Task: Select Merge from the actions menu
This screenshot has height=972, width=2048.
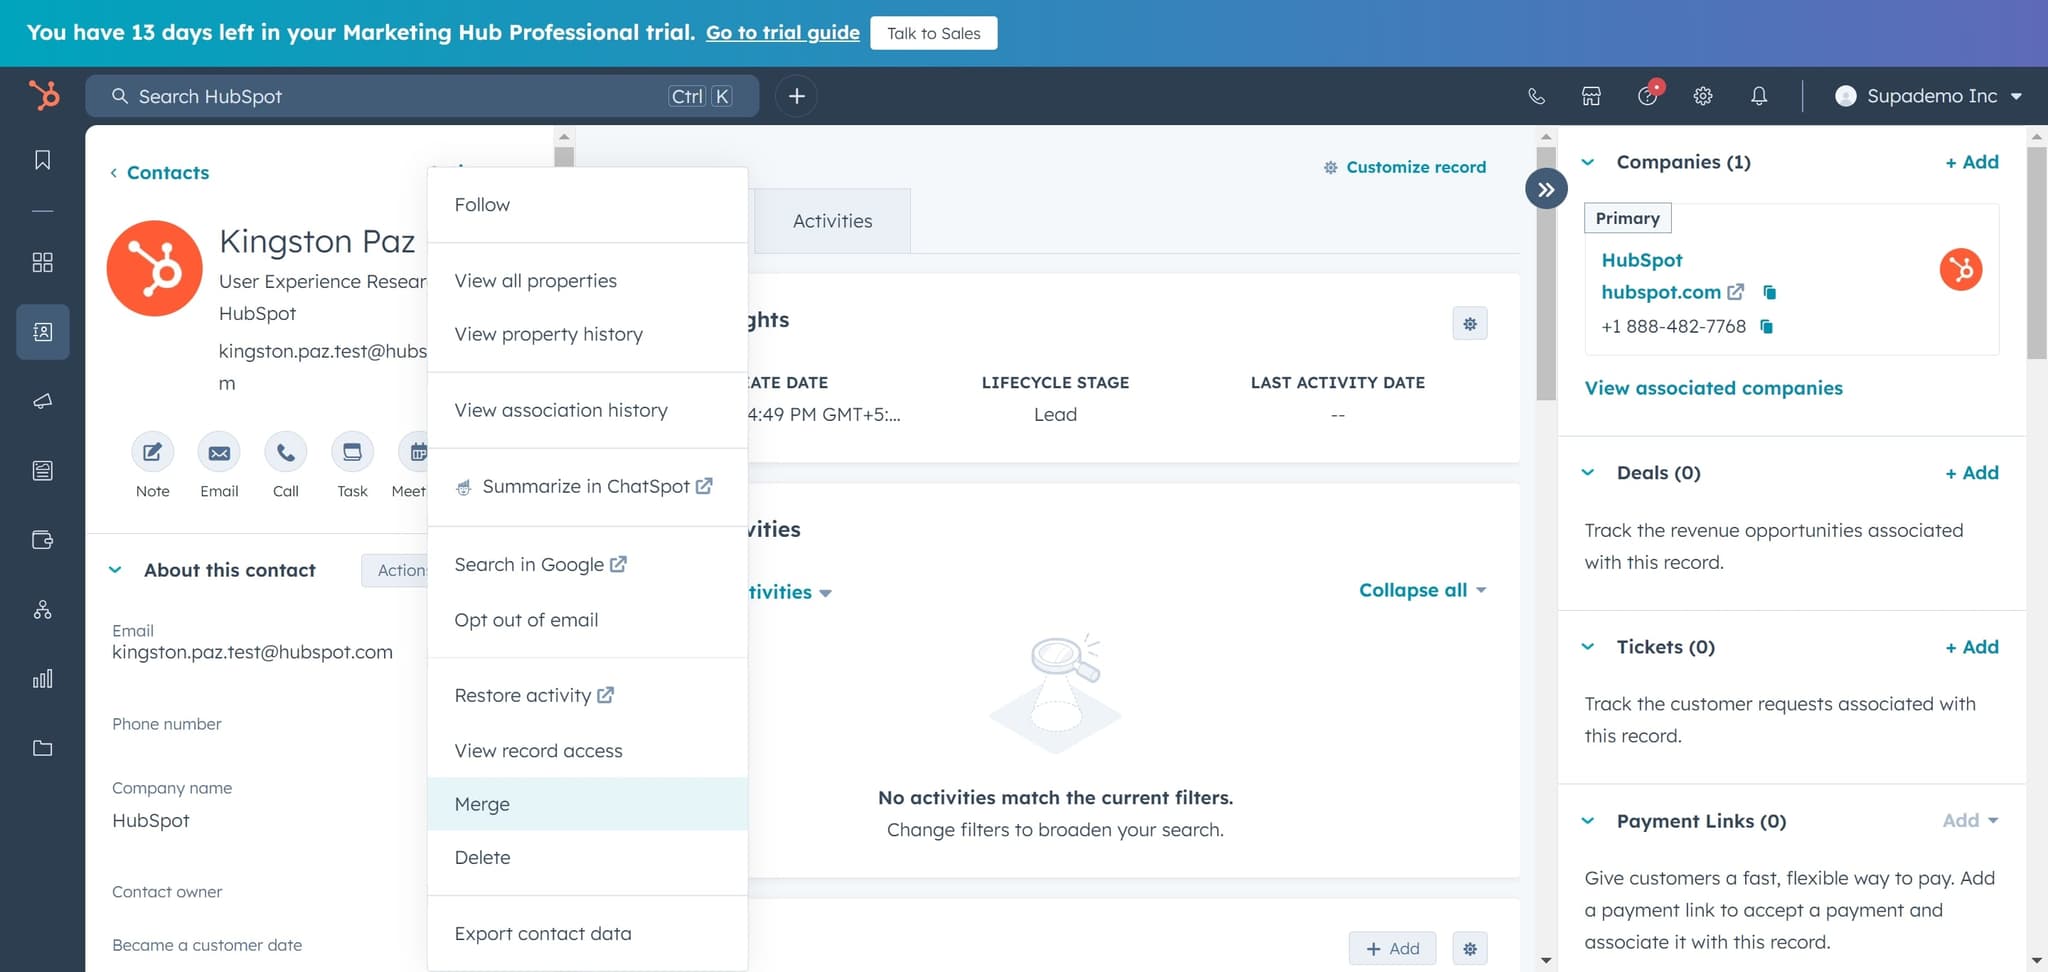Action: pos(482,804)
